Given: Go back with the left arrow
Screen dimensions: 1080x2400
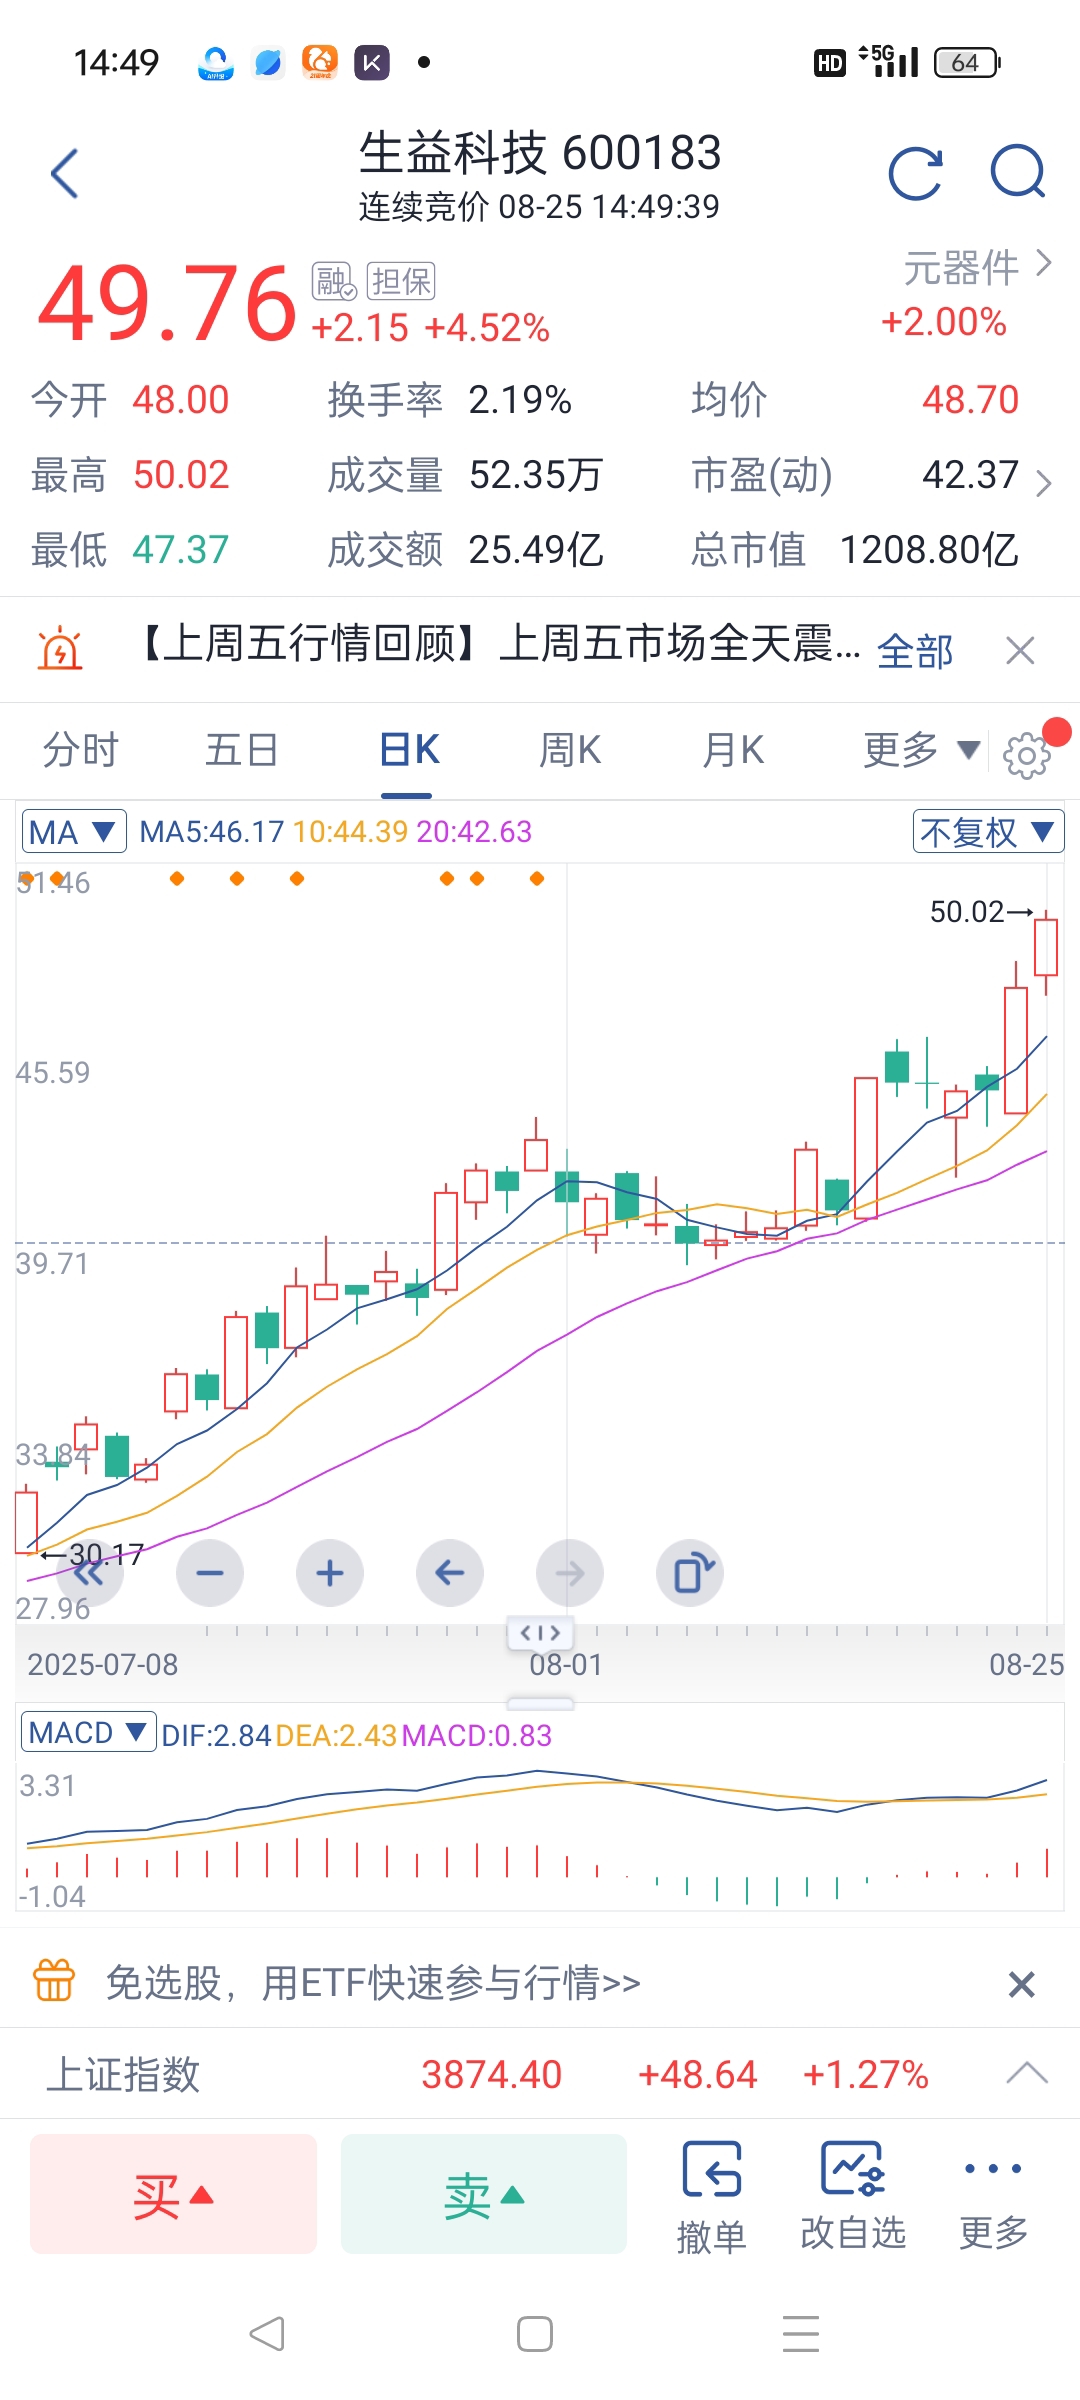Looking at the screenshot, I should pyautogui.click(x=65, y=174).
